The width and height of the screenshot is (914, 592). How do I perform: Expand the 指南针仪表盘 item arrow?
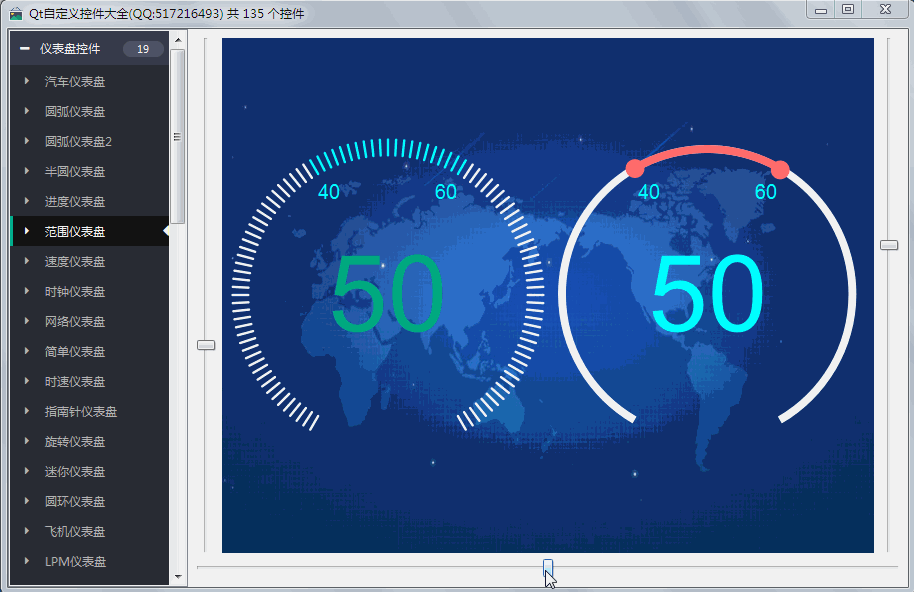coord(27,411)
